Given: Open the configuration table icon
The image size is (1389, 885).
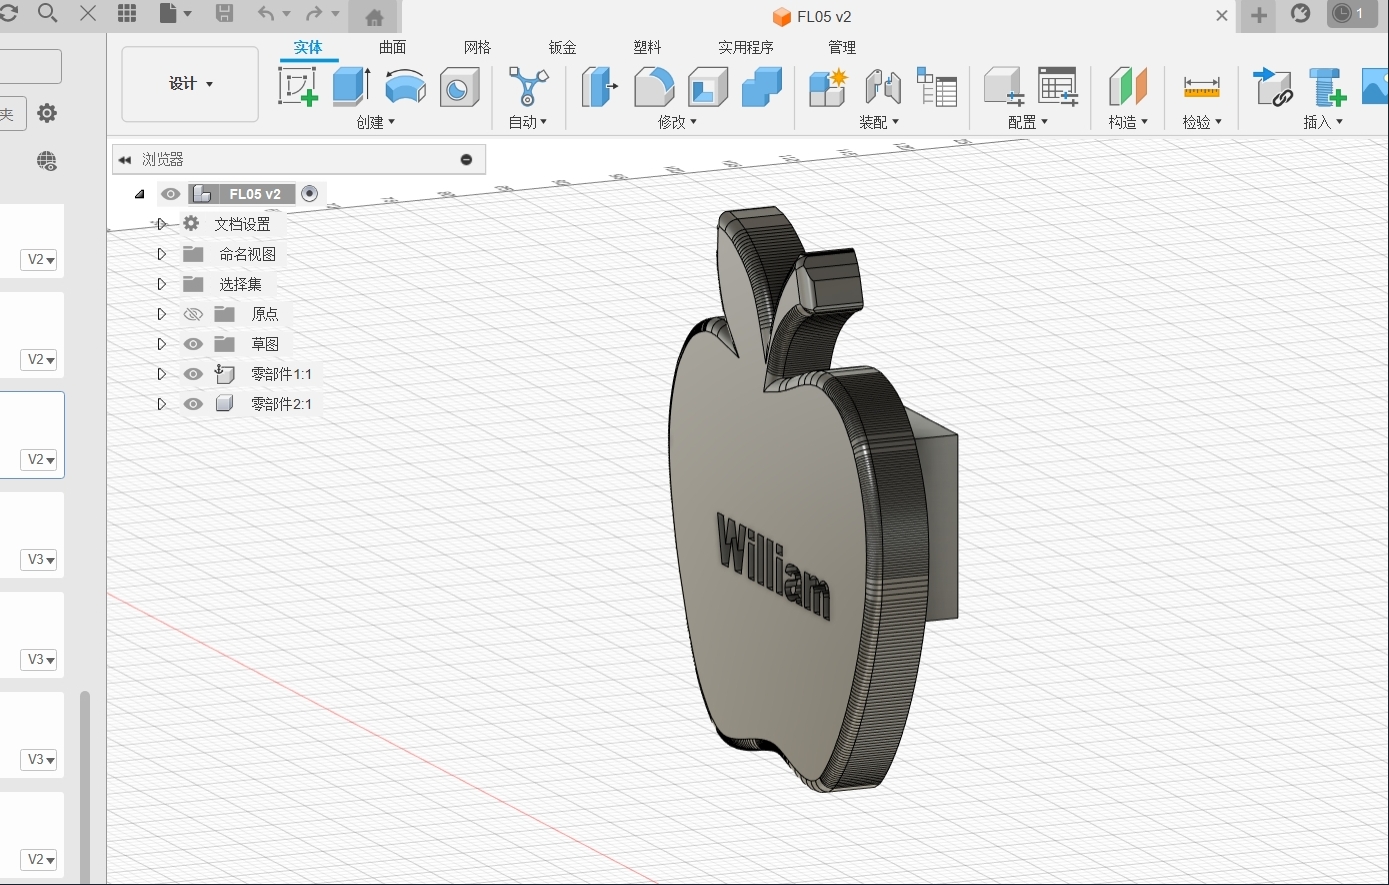Looking at the screenshot, I should pyautogui.click(x=1058, y=87).
